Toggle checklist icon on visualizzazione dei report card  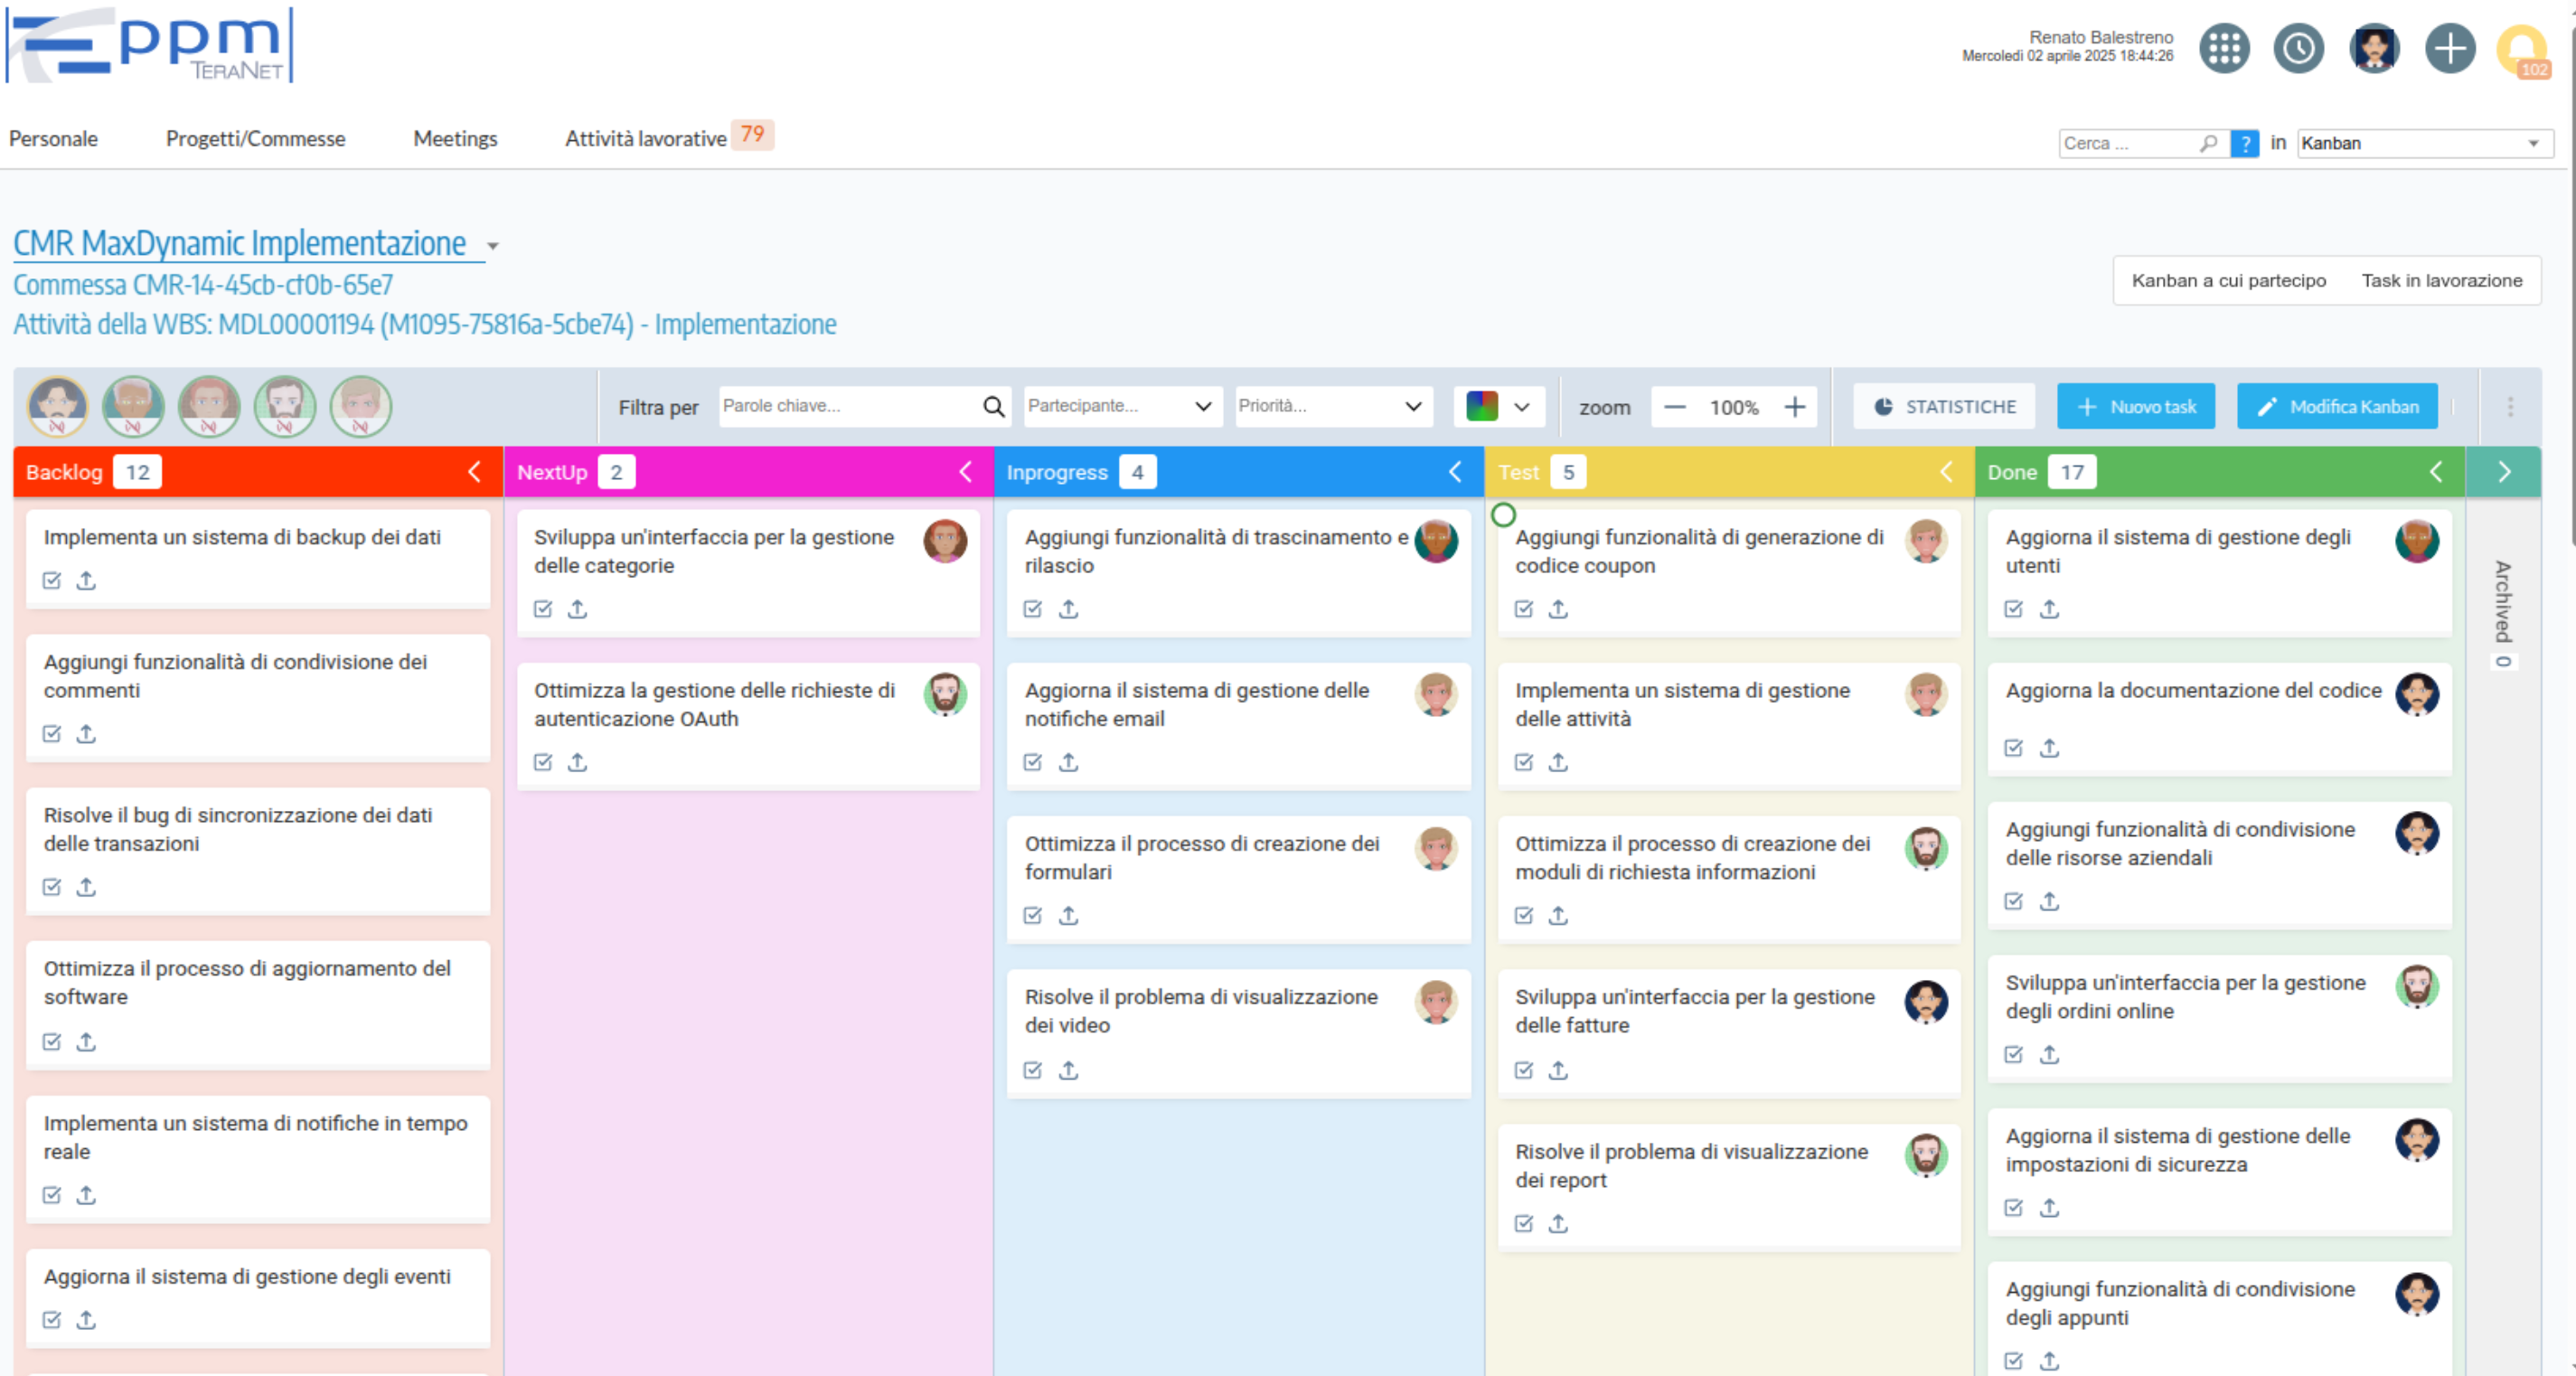1524,1223
